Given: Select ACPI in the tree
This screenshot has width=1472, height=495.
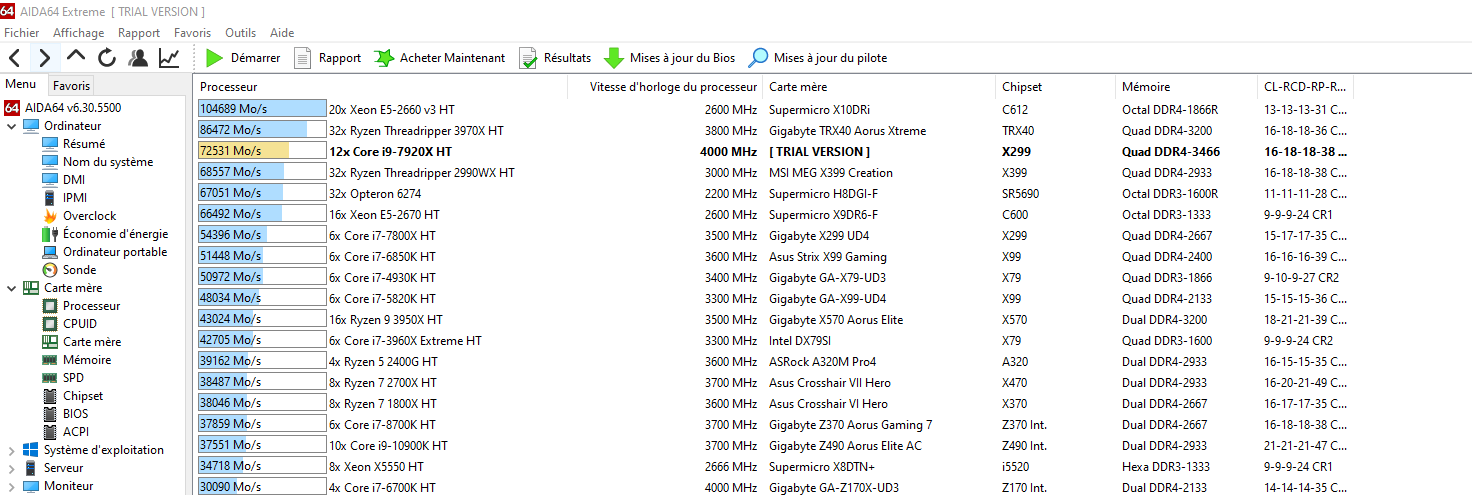Looking at the screenshot, I should [x=65, y=432].
